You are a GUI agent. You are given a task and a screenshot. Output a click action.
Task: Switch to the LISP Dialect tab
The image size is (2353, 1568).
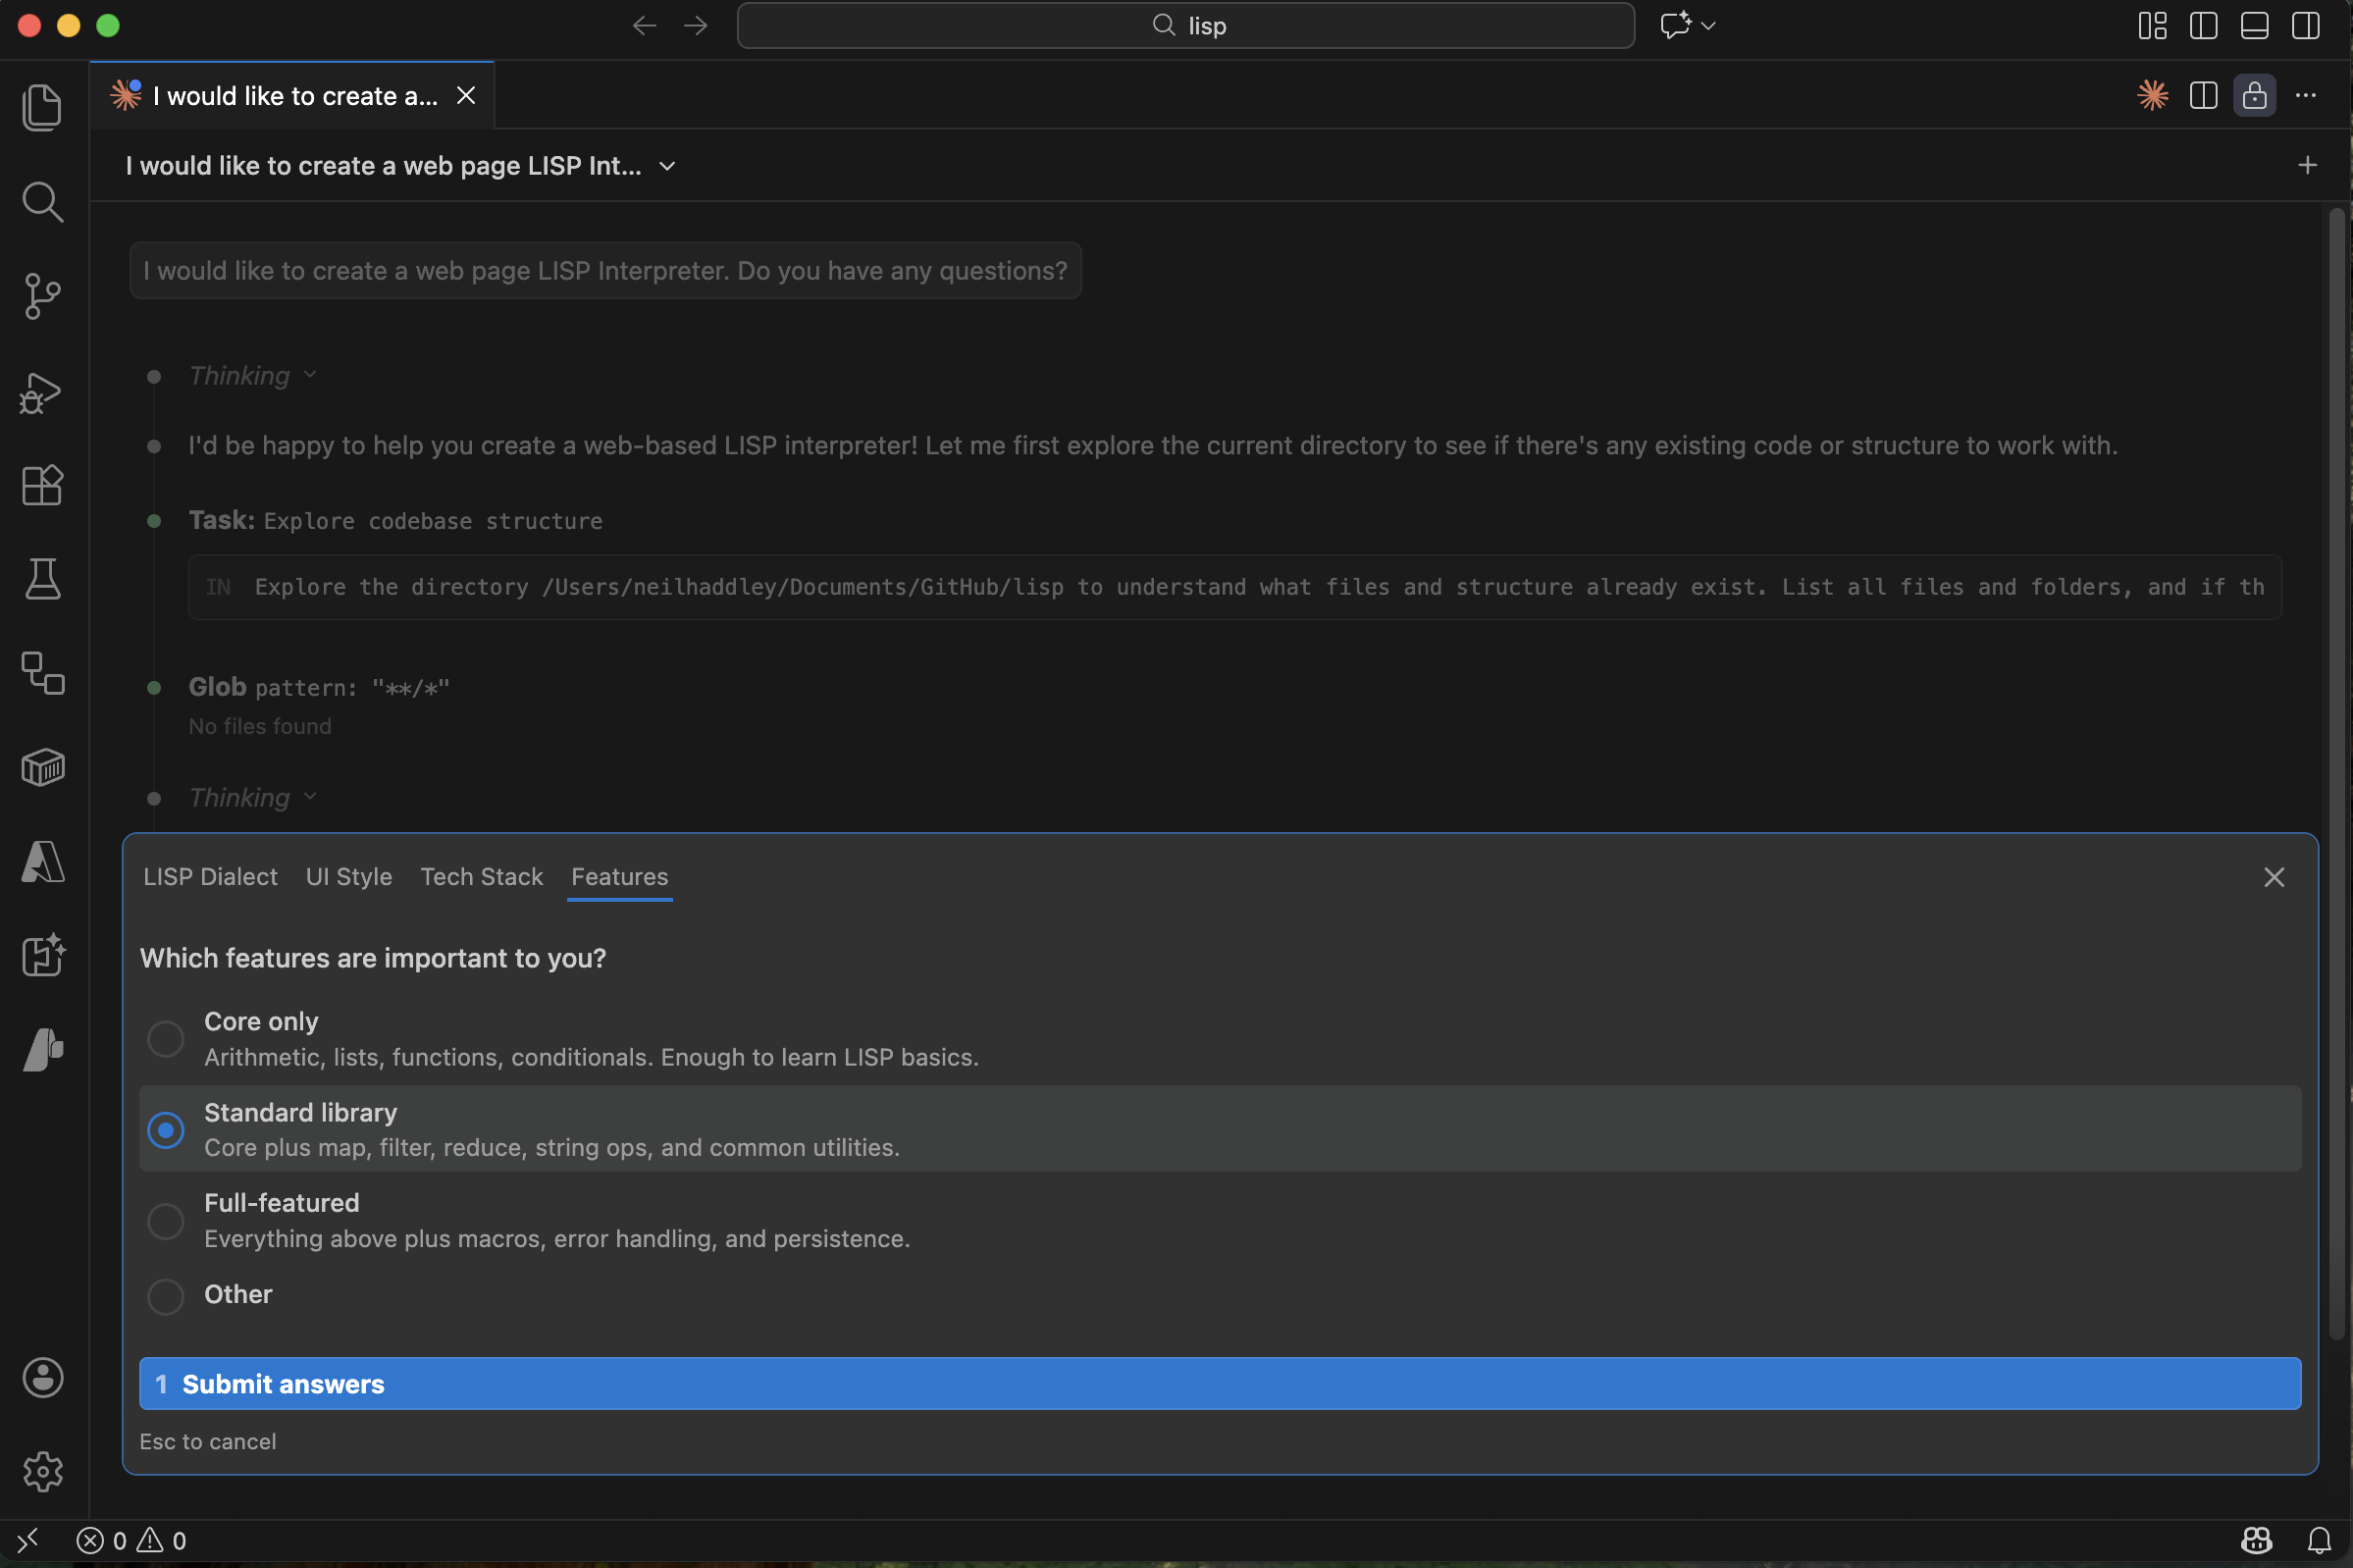tap(210, 877)
